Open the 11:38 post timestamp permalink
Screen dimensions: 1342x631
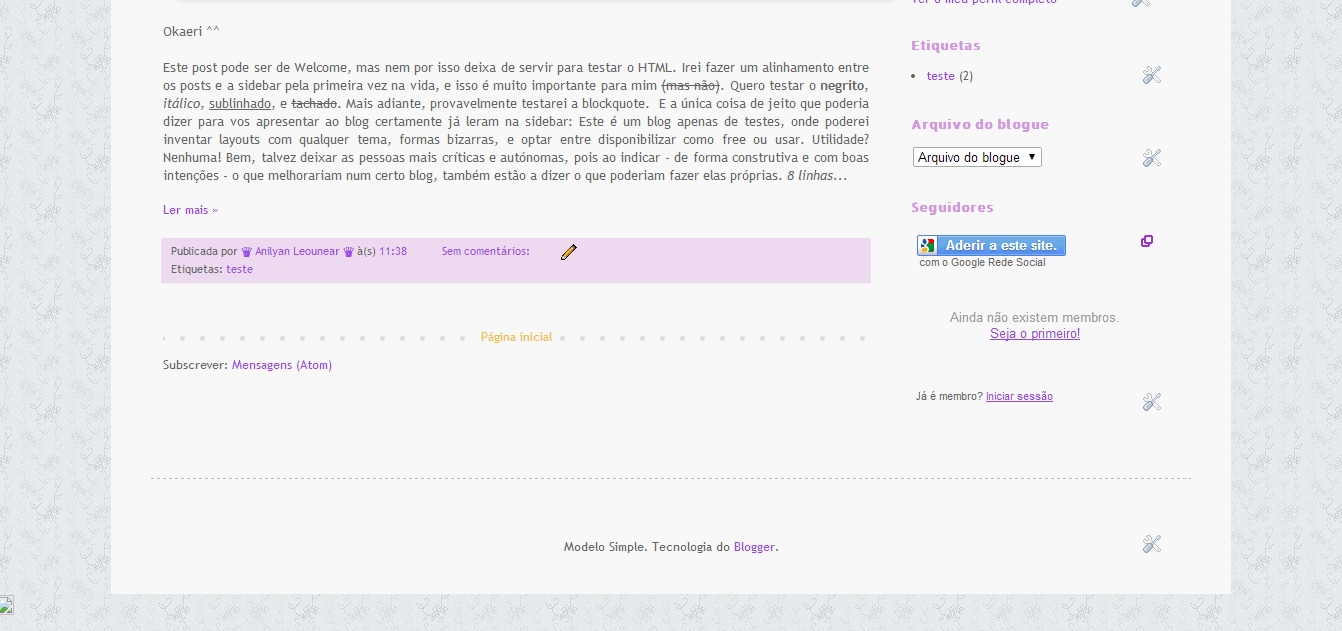click(393, 252)
